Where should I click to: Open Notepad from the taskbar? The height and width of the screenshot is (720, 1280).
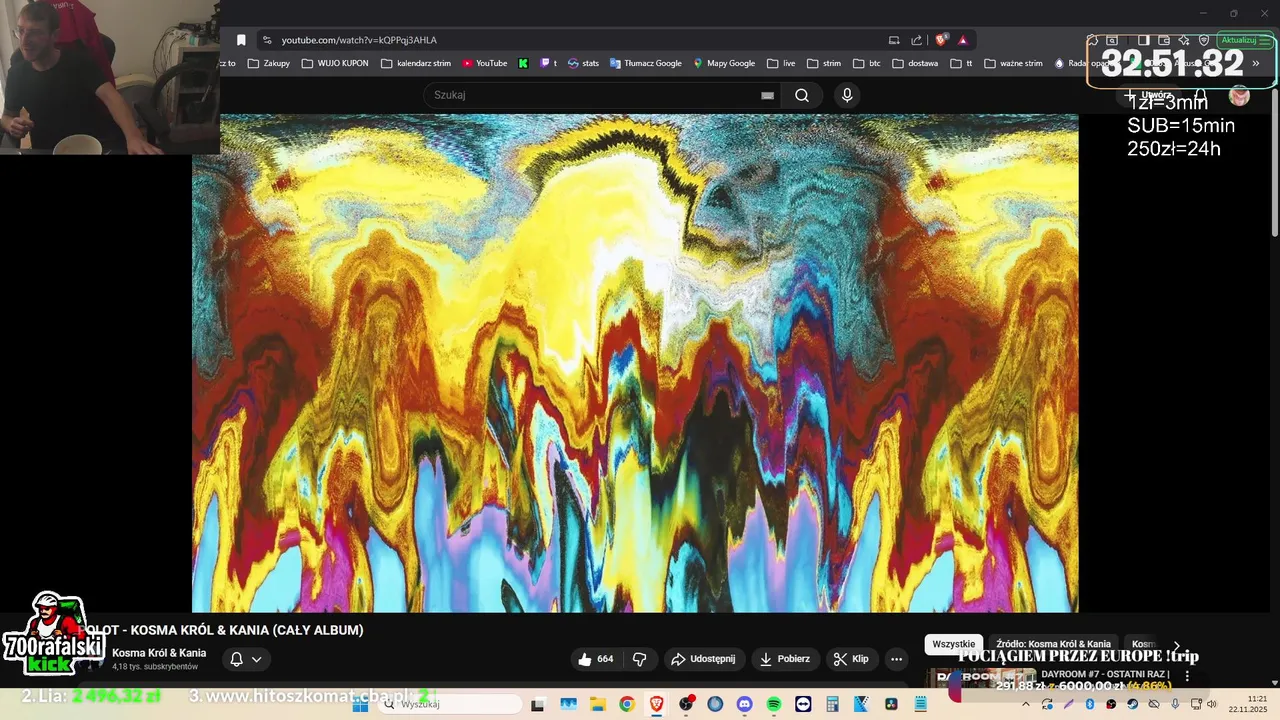pyautogui.click(x=921, y=704)
